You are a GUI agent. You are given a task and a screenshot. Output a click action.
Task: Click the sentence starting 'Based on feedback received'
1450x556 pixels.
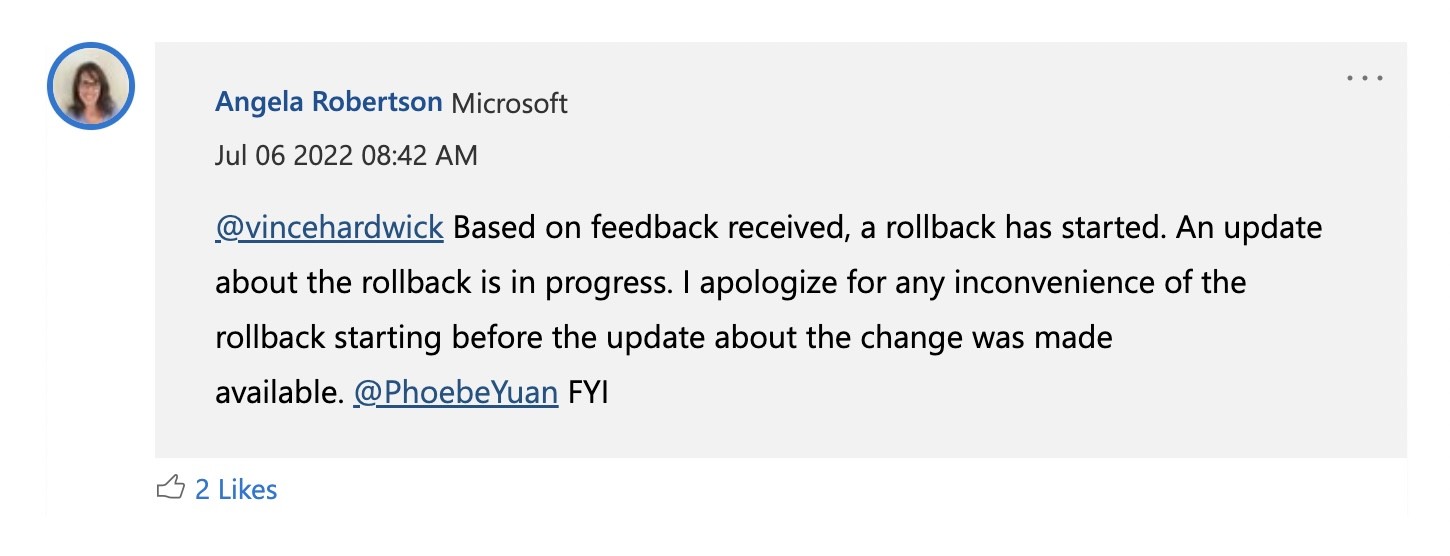[x=810, y=228]
